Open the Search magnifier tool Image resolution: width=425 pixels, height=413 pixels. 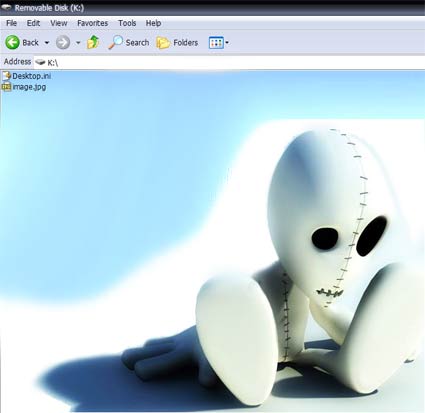(x=115, y=42)
